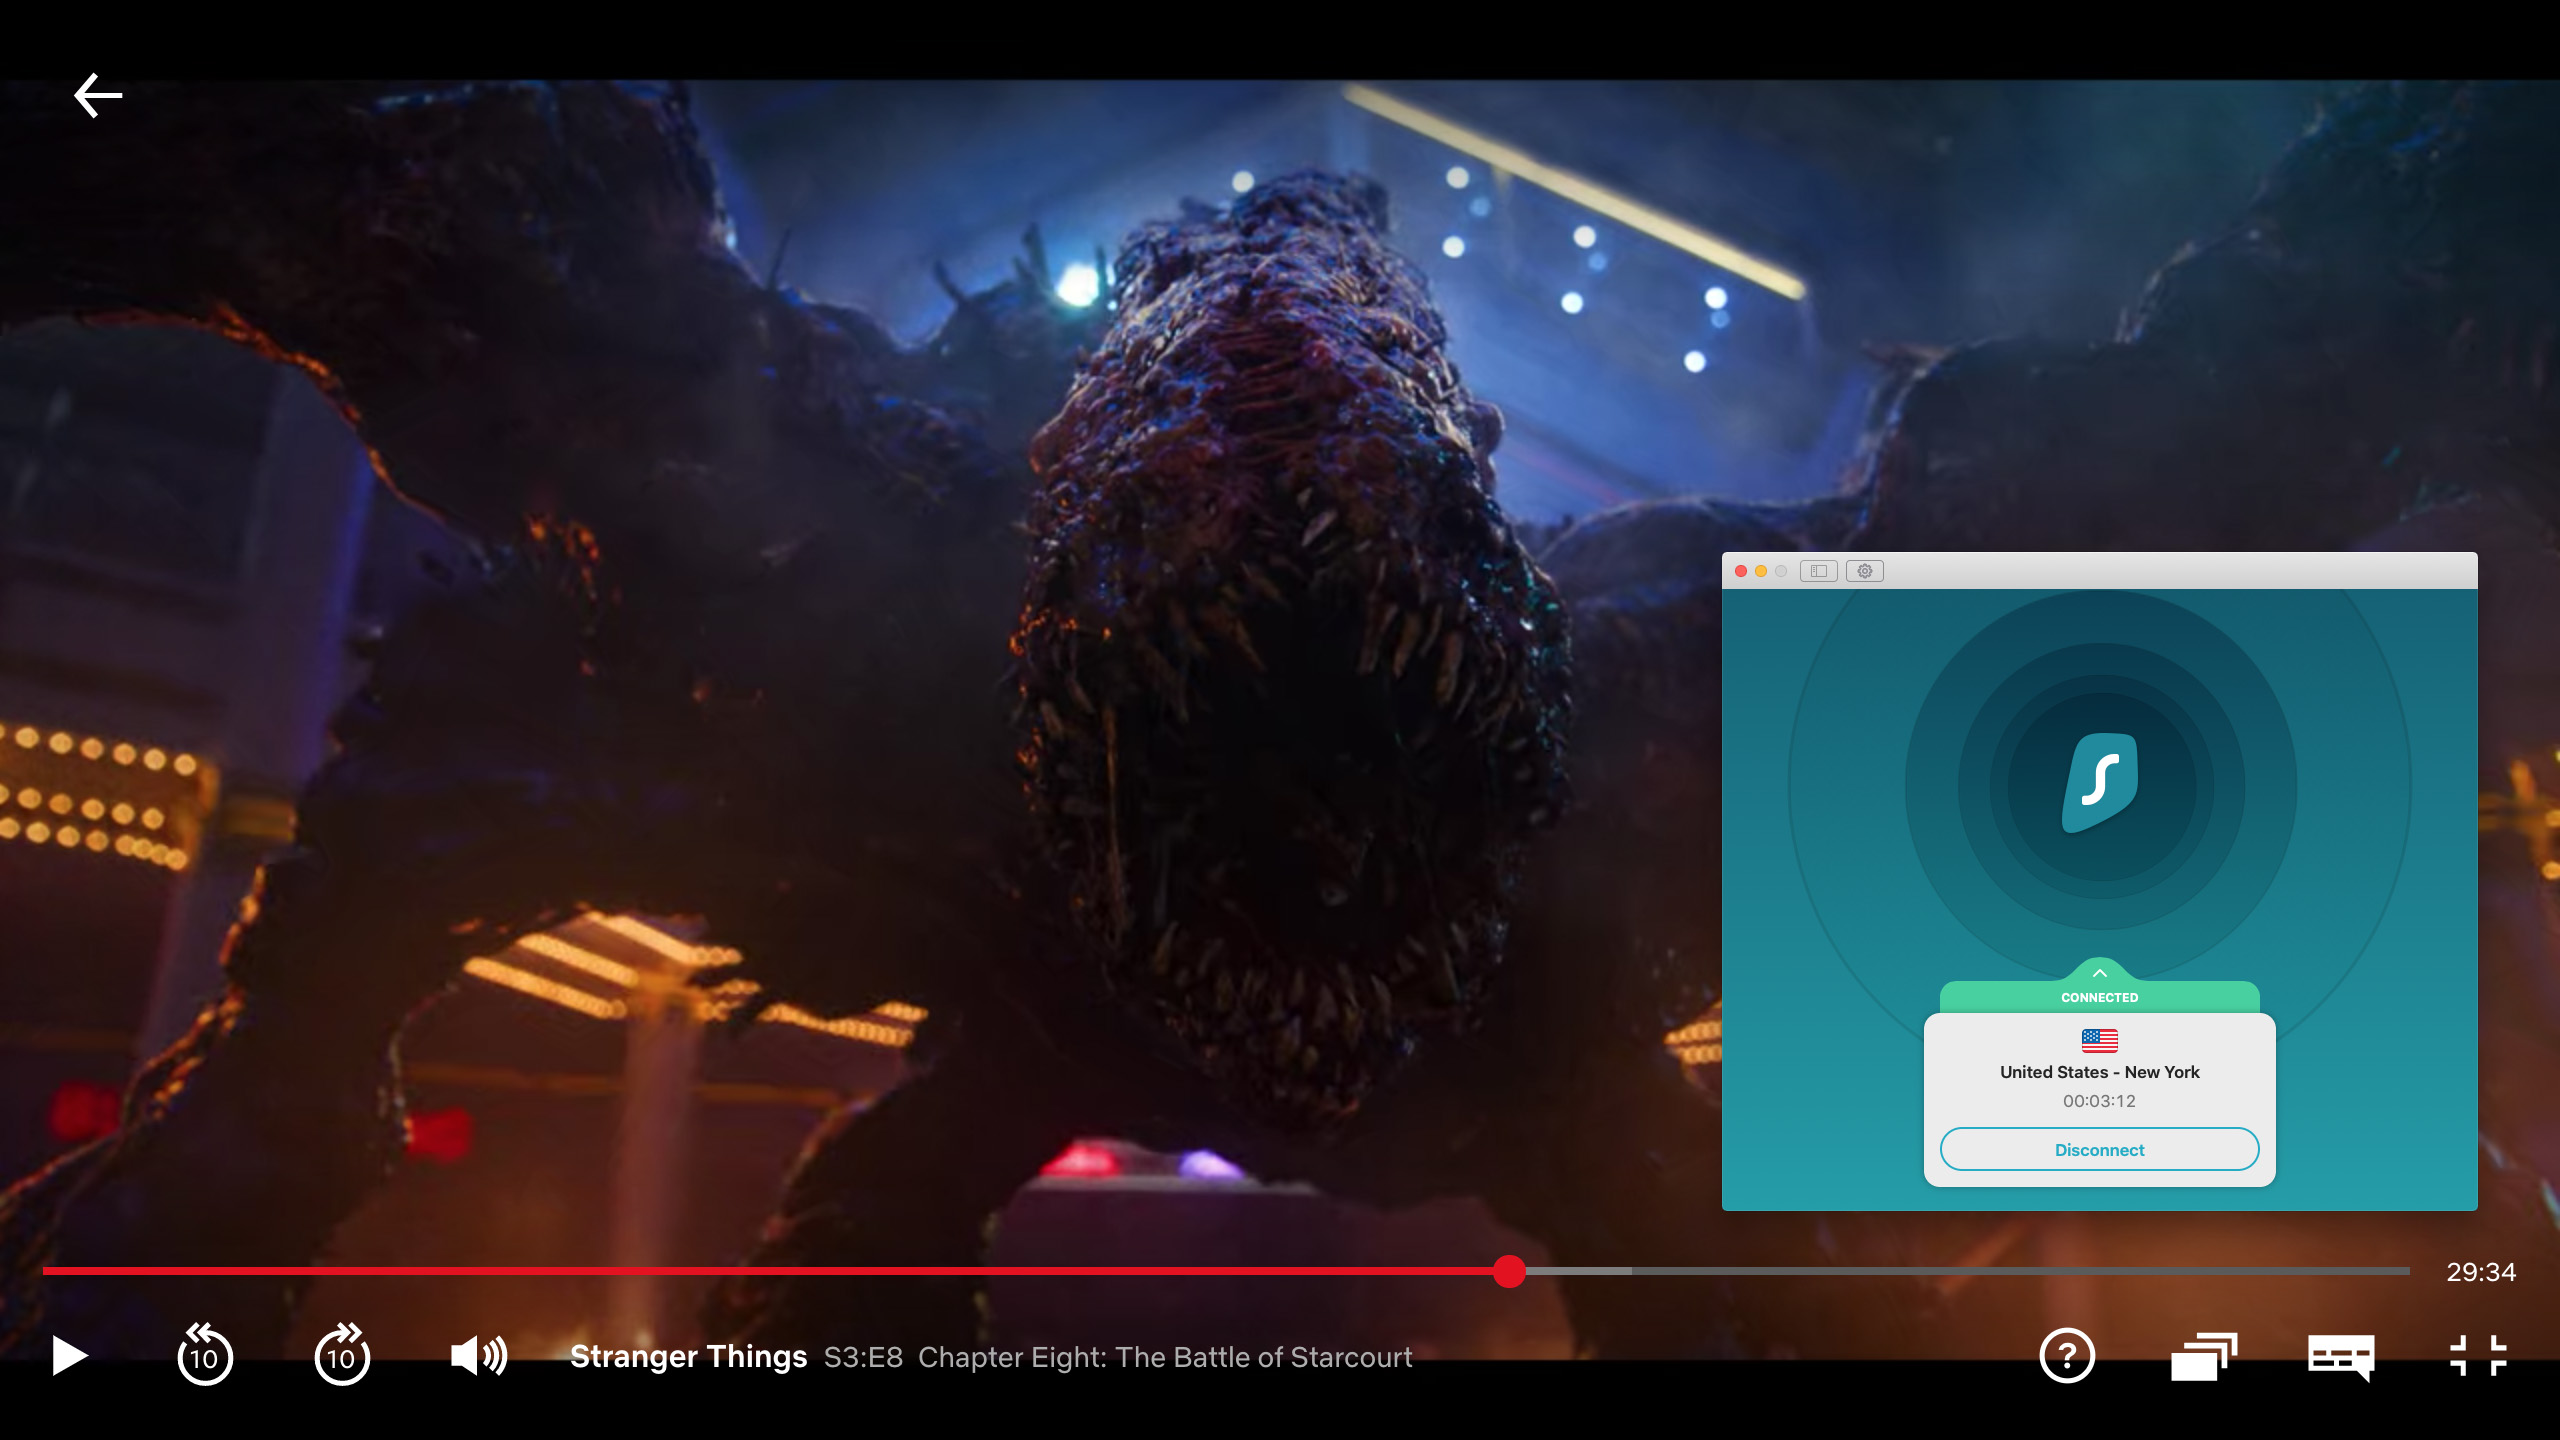Open Surfshark settings gear
The height and width of the screenshot is (1440, 2560).
1865,571
